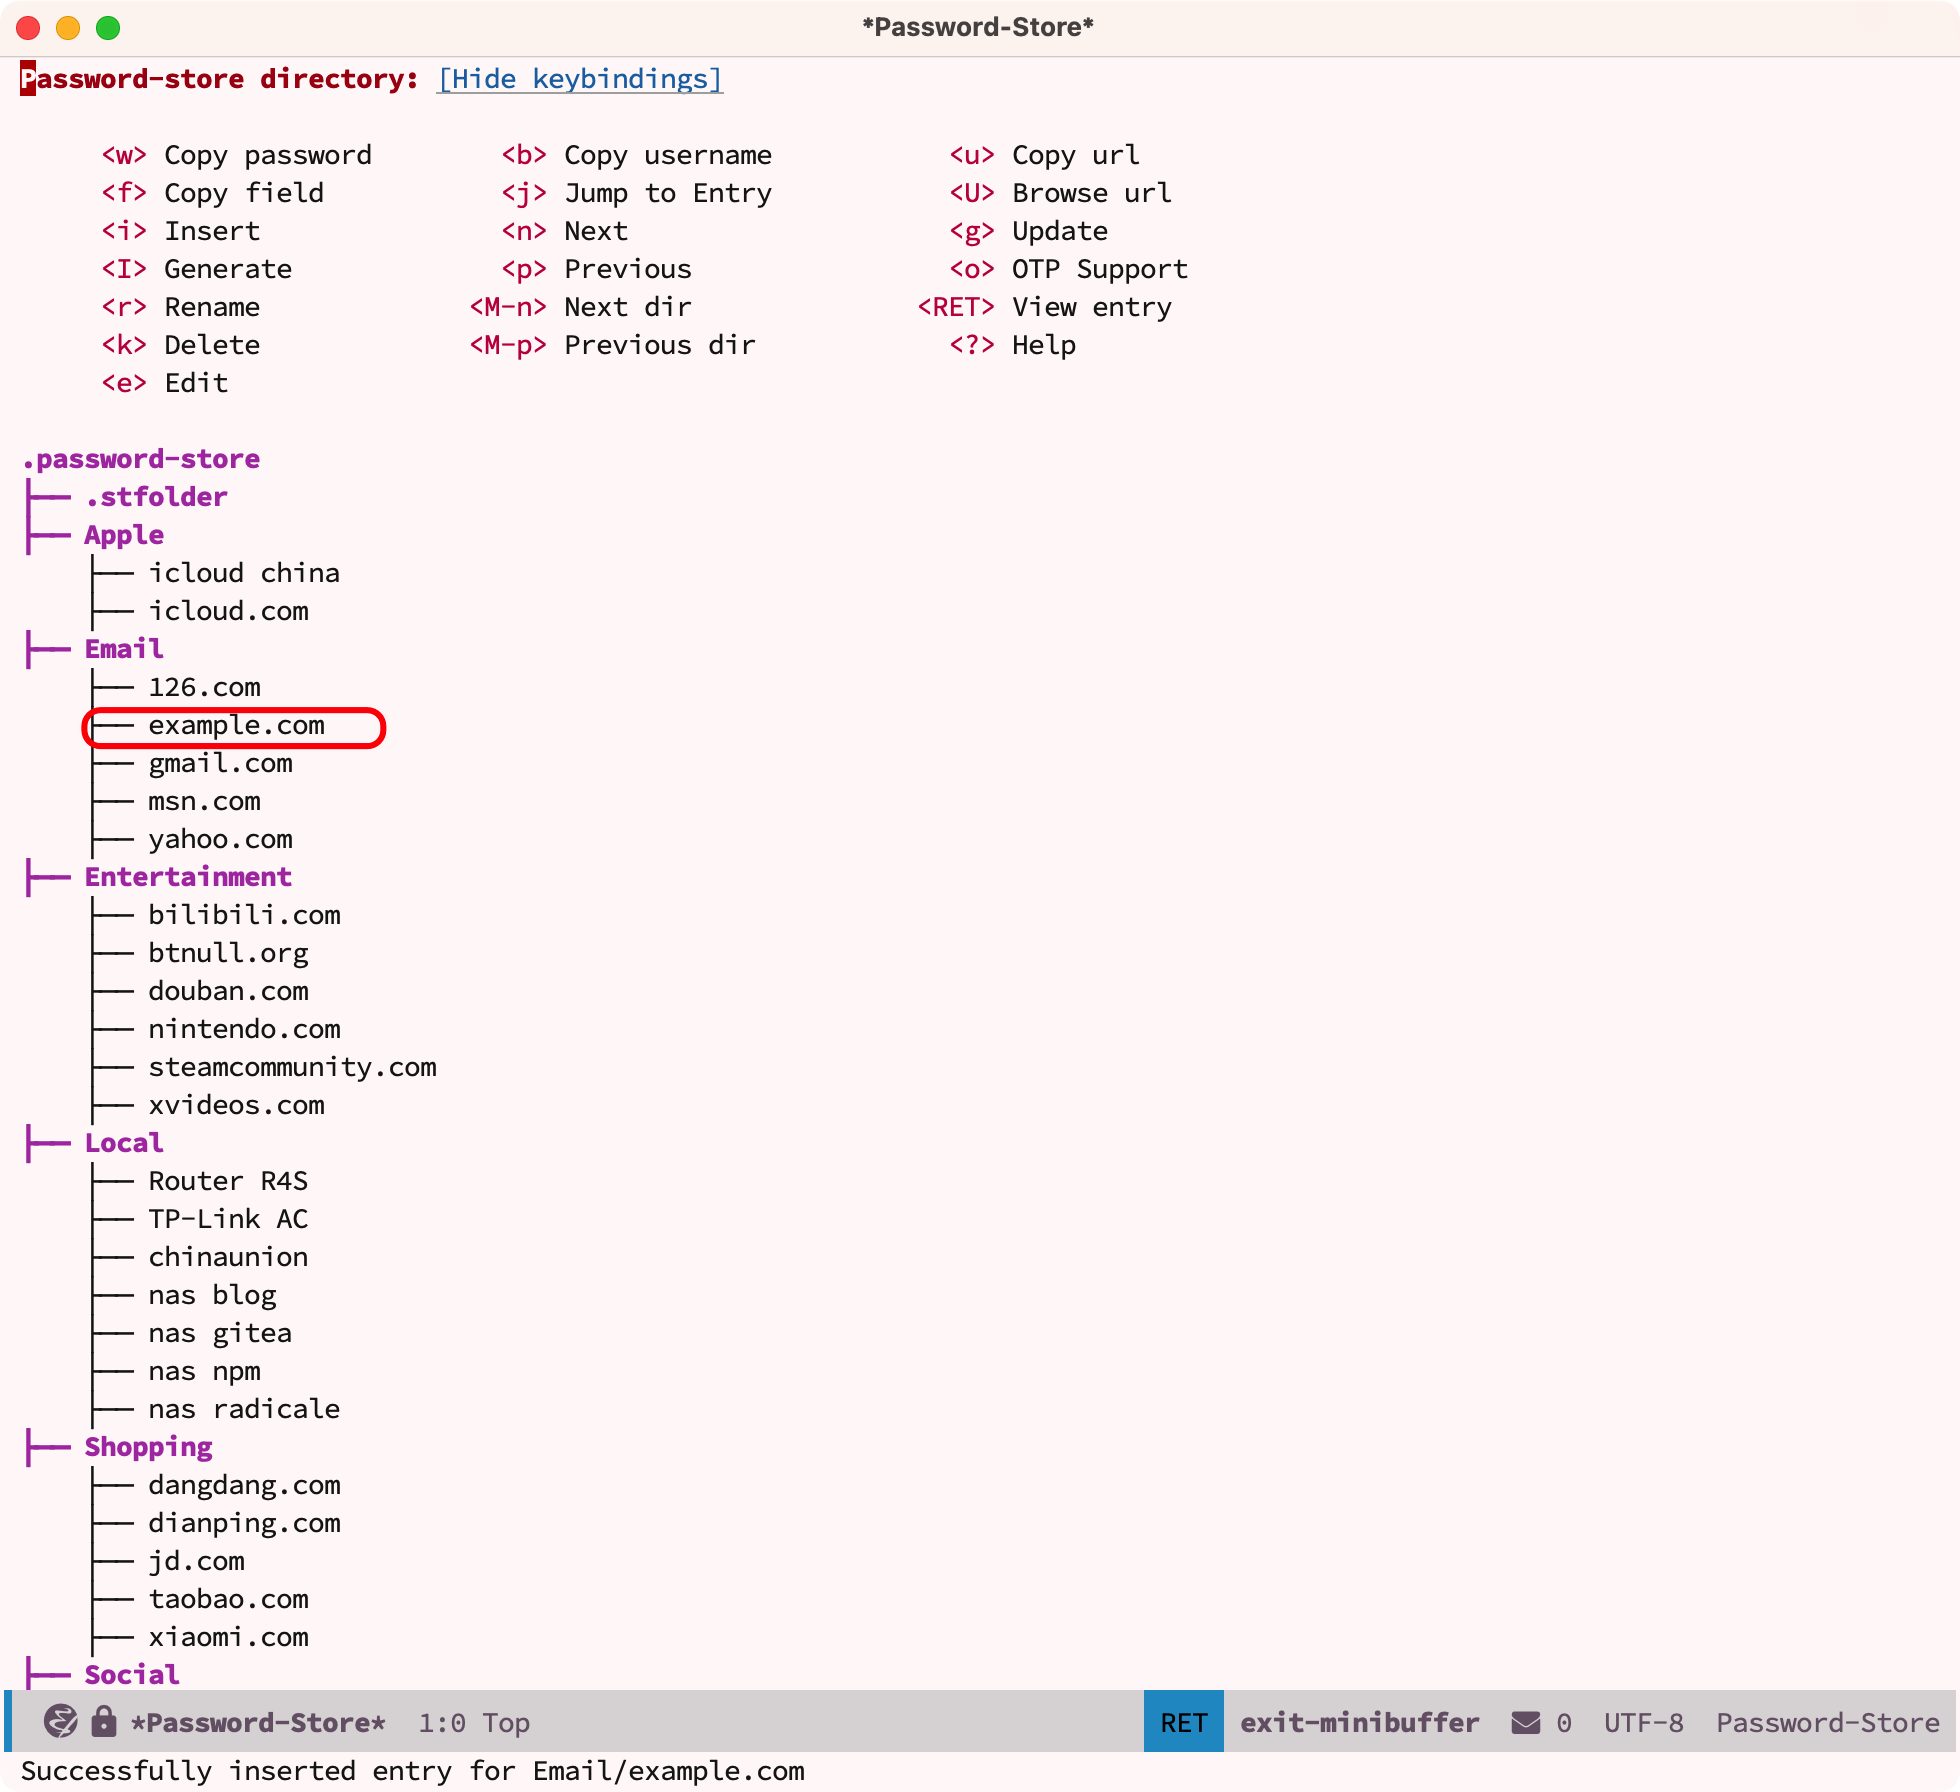Click the Generate keybinding text
1960x1792 pixels.
point(228,269)
